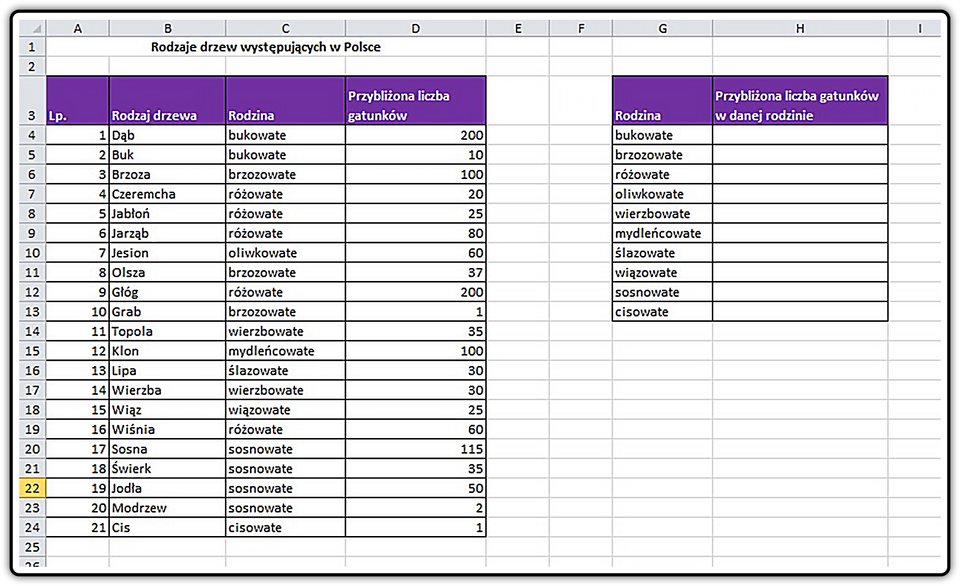Click species count 115 in Sosna row
The width and height of the screenshot is (960, 586).
tap(416, 449)
